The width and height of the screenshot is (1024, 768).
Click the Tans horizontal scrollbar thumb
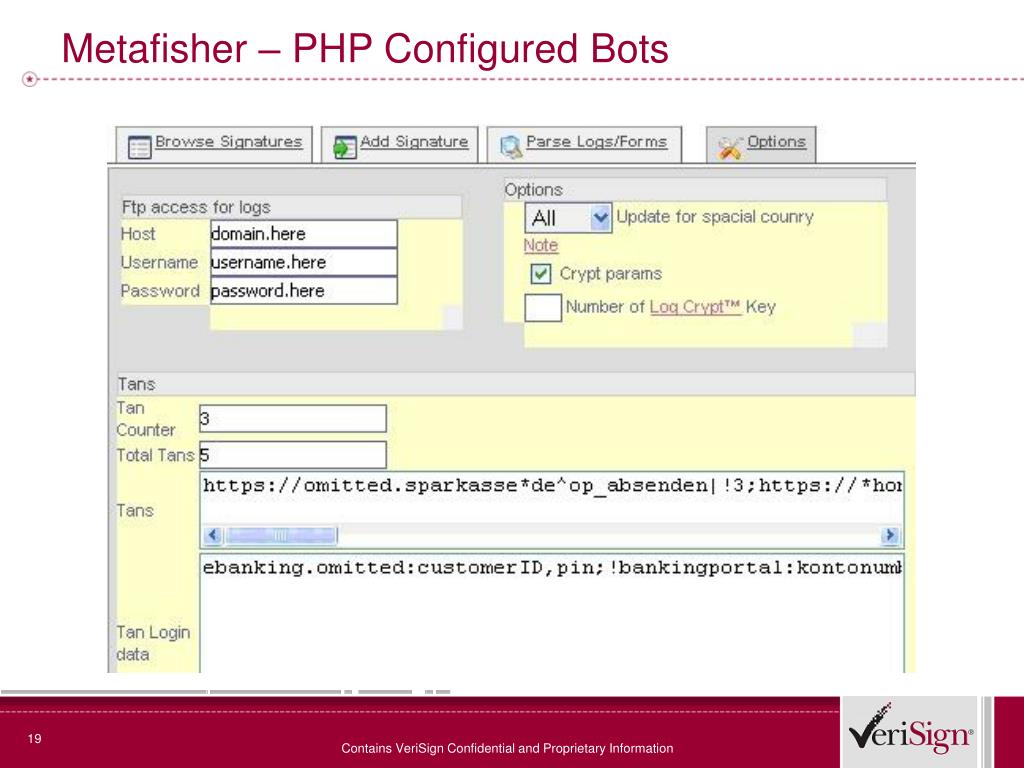pyautogui.click(x=280, y=536)
